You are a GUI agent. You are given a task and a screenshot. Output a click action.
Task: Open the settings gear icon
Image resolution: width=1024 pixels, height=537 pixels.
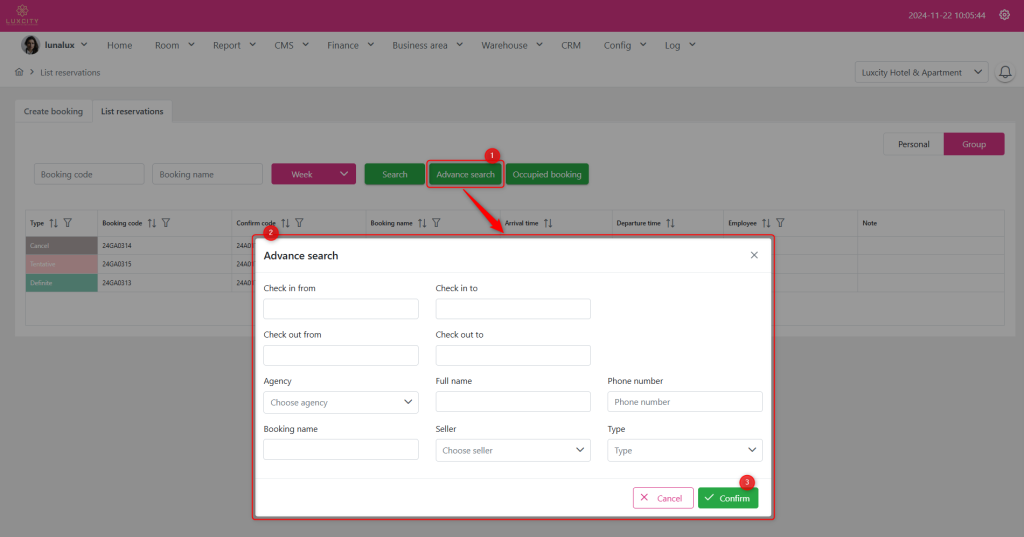click(1004, 15)
